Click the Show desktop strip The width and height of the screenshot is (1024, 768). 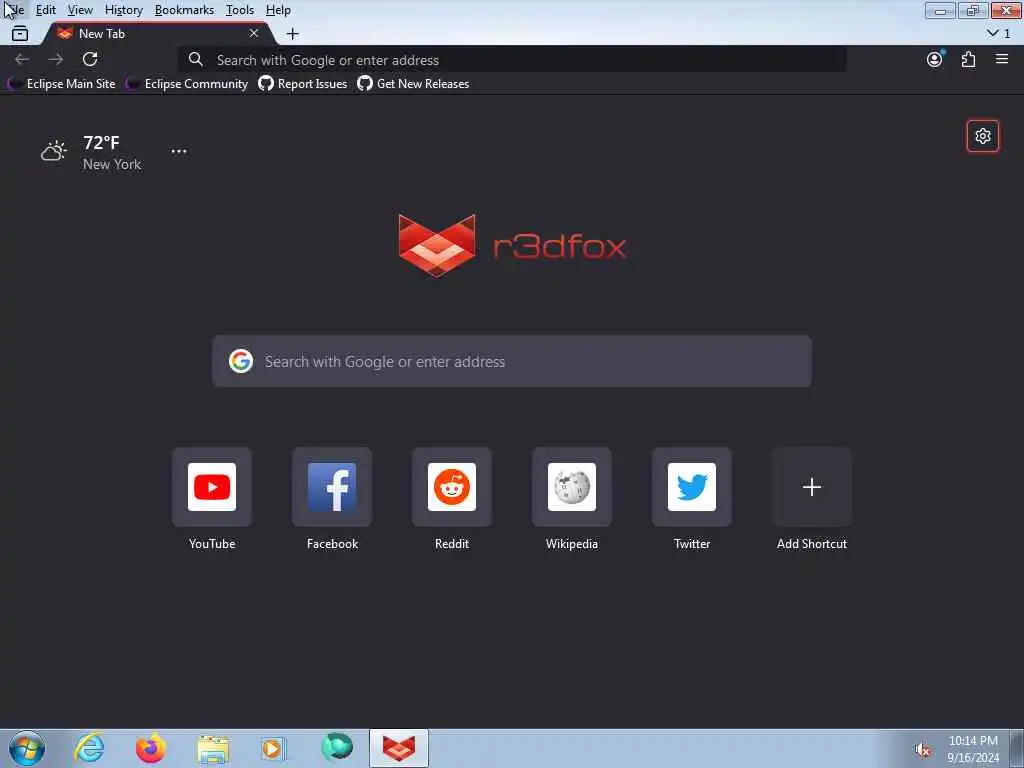tap(1017, 748)
